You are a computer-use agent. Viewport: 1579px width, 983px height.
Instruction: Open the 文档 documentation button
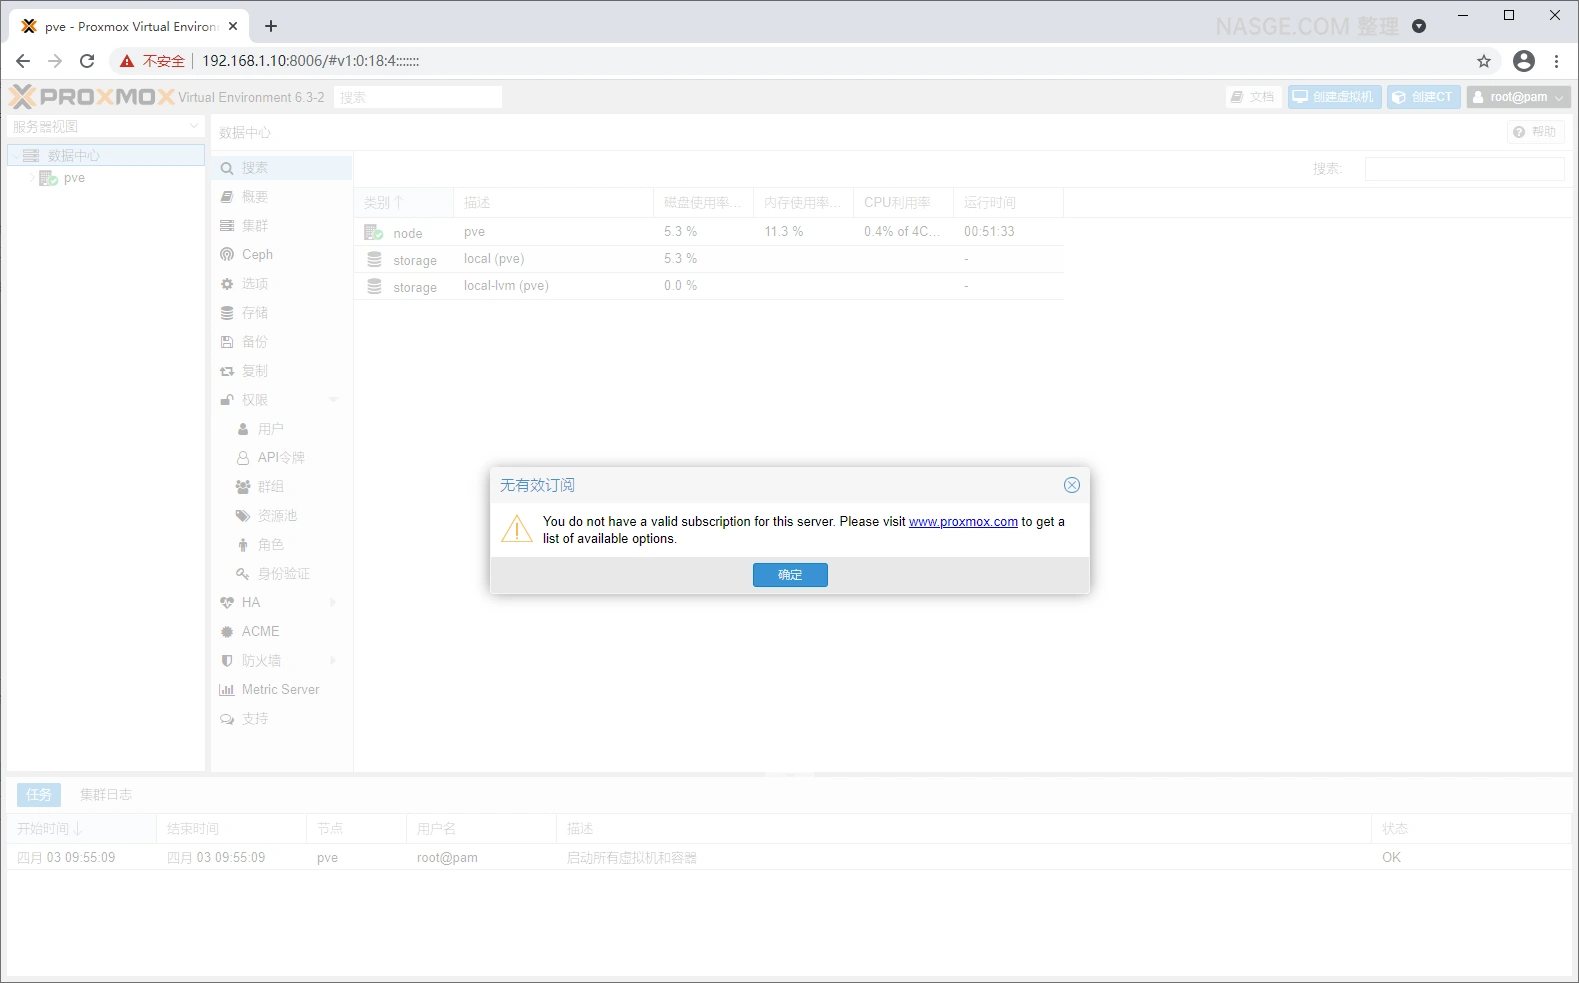tap(1254, 97)
